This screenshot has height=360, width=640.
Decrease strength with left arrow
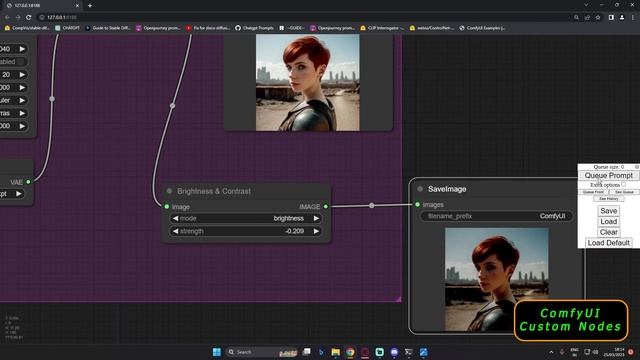point(176,231)
